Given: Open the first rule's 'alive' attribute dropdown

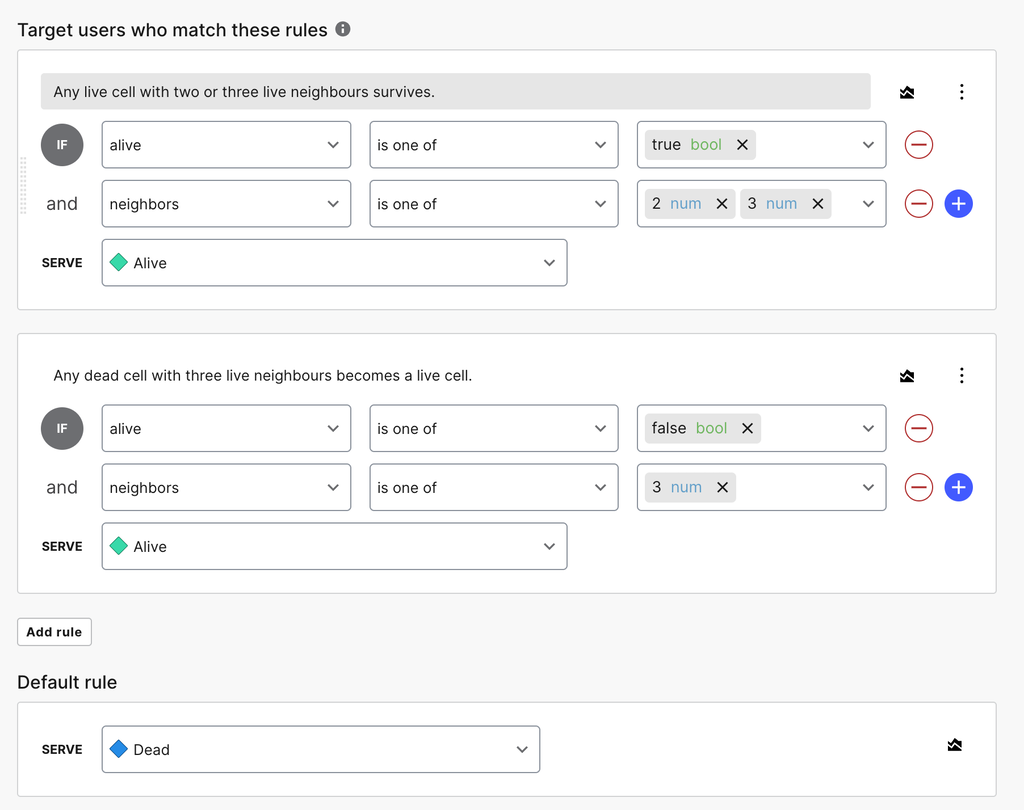Looking at the screenshot, I should click(x=226, y=145).
